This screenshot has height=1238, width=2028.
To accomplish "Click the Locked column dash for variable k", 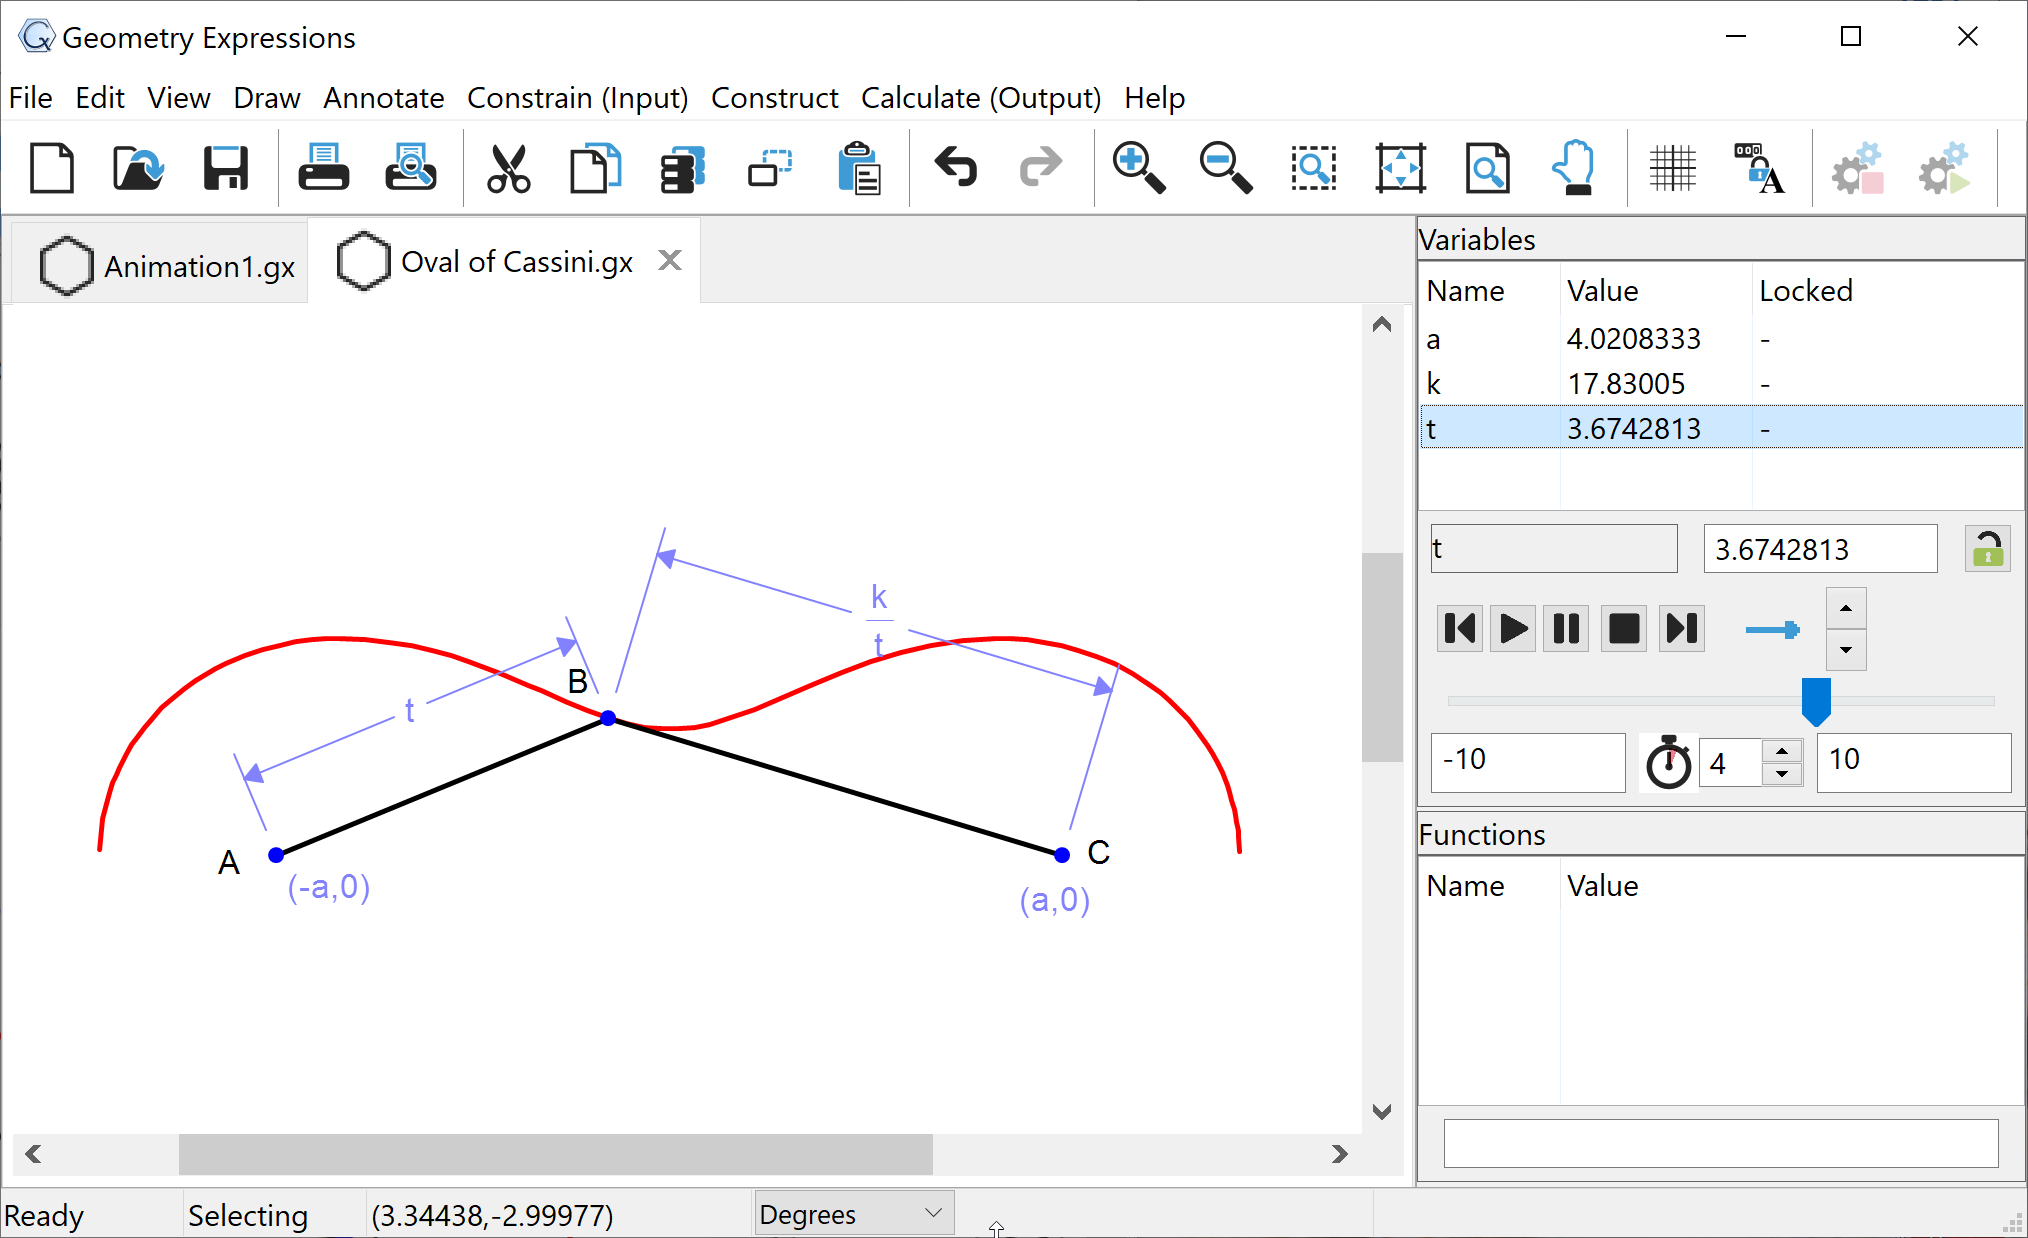I will [x=1766, y=384].
